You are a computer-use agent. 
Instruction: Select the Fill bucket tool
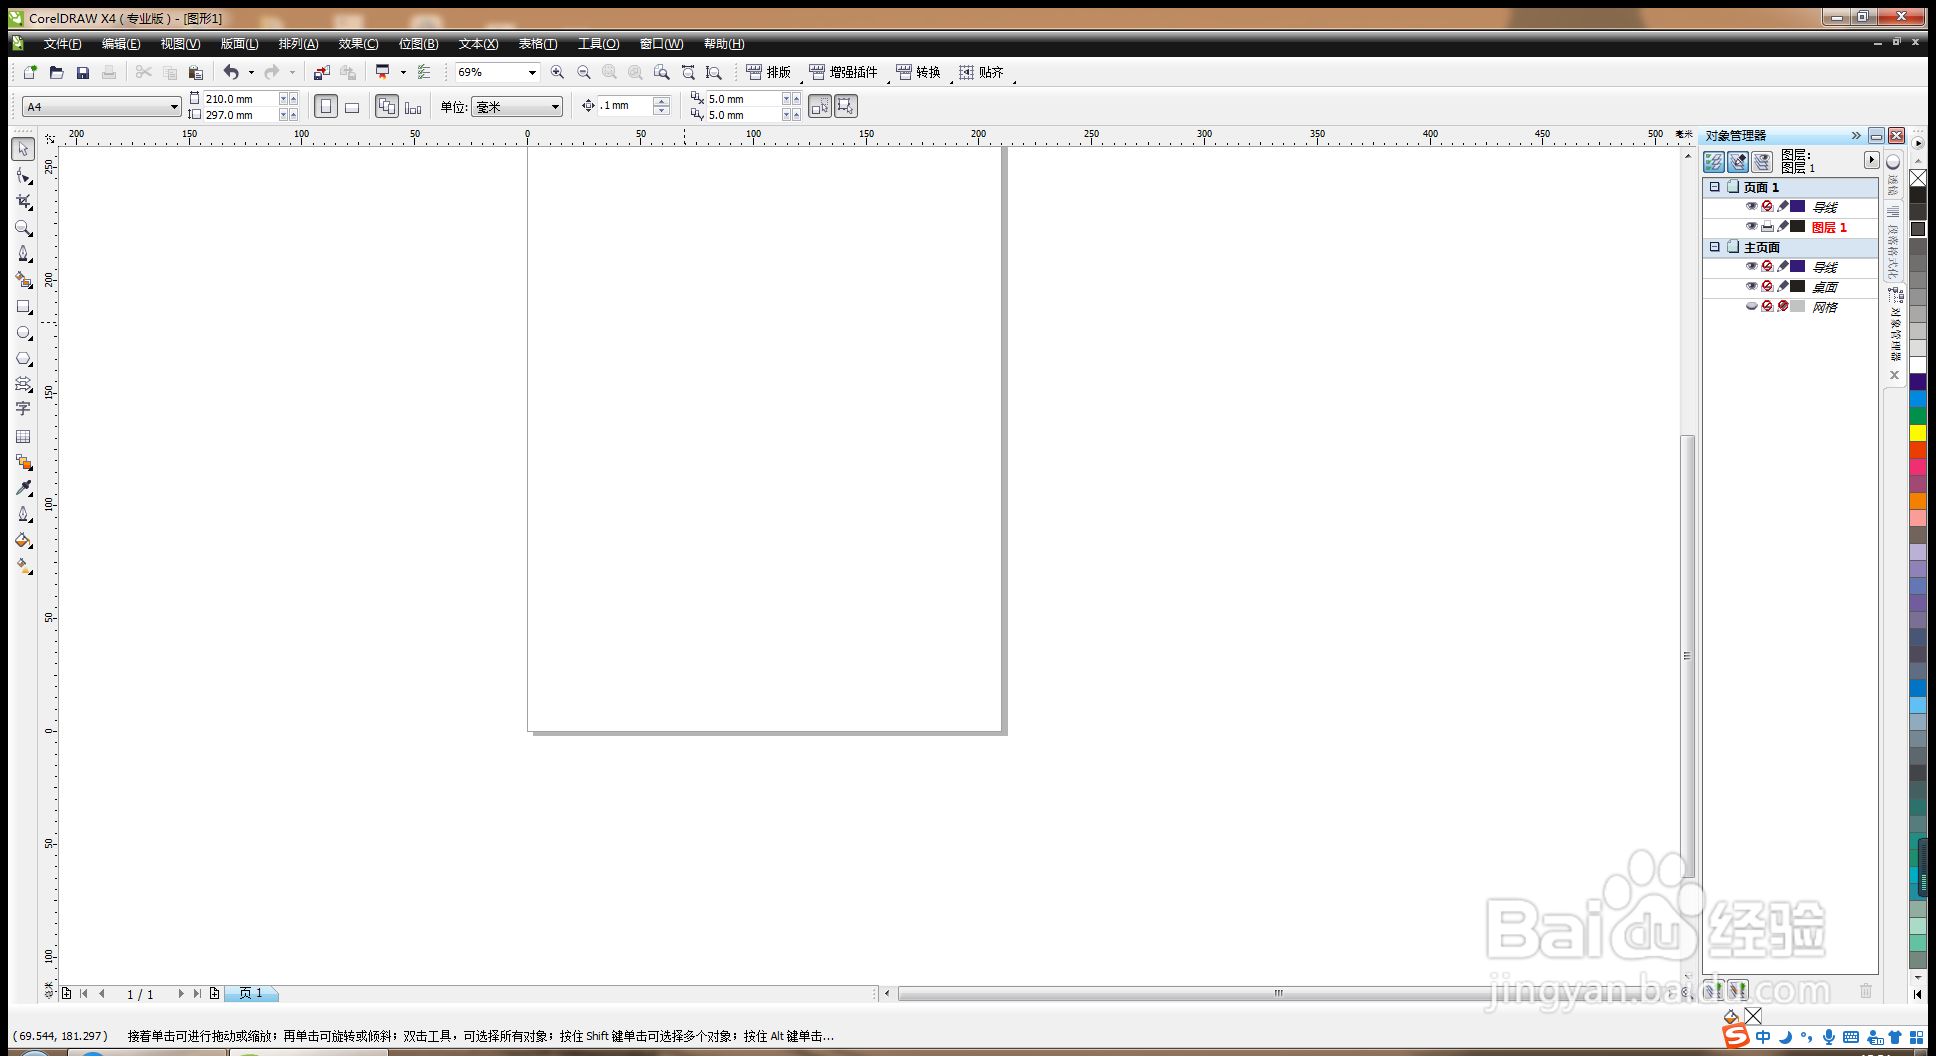click(23, 540)
